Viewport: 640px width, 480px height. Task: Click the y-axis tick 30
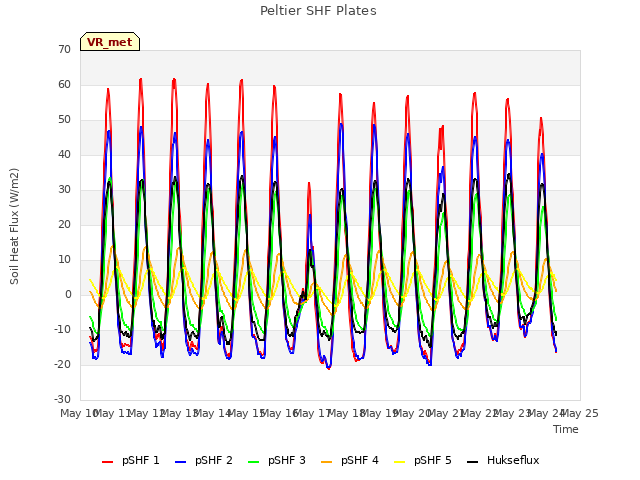64,189
